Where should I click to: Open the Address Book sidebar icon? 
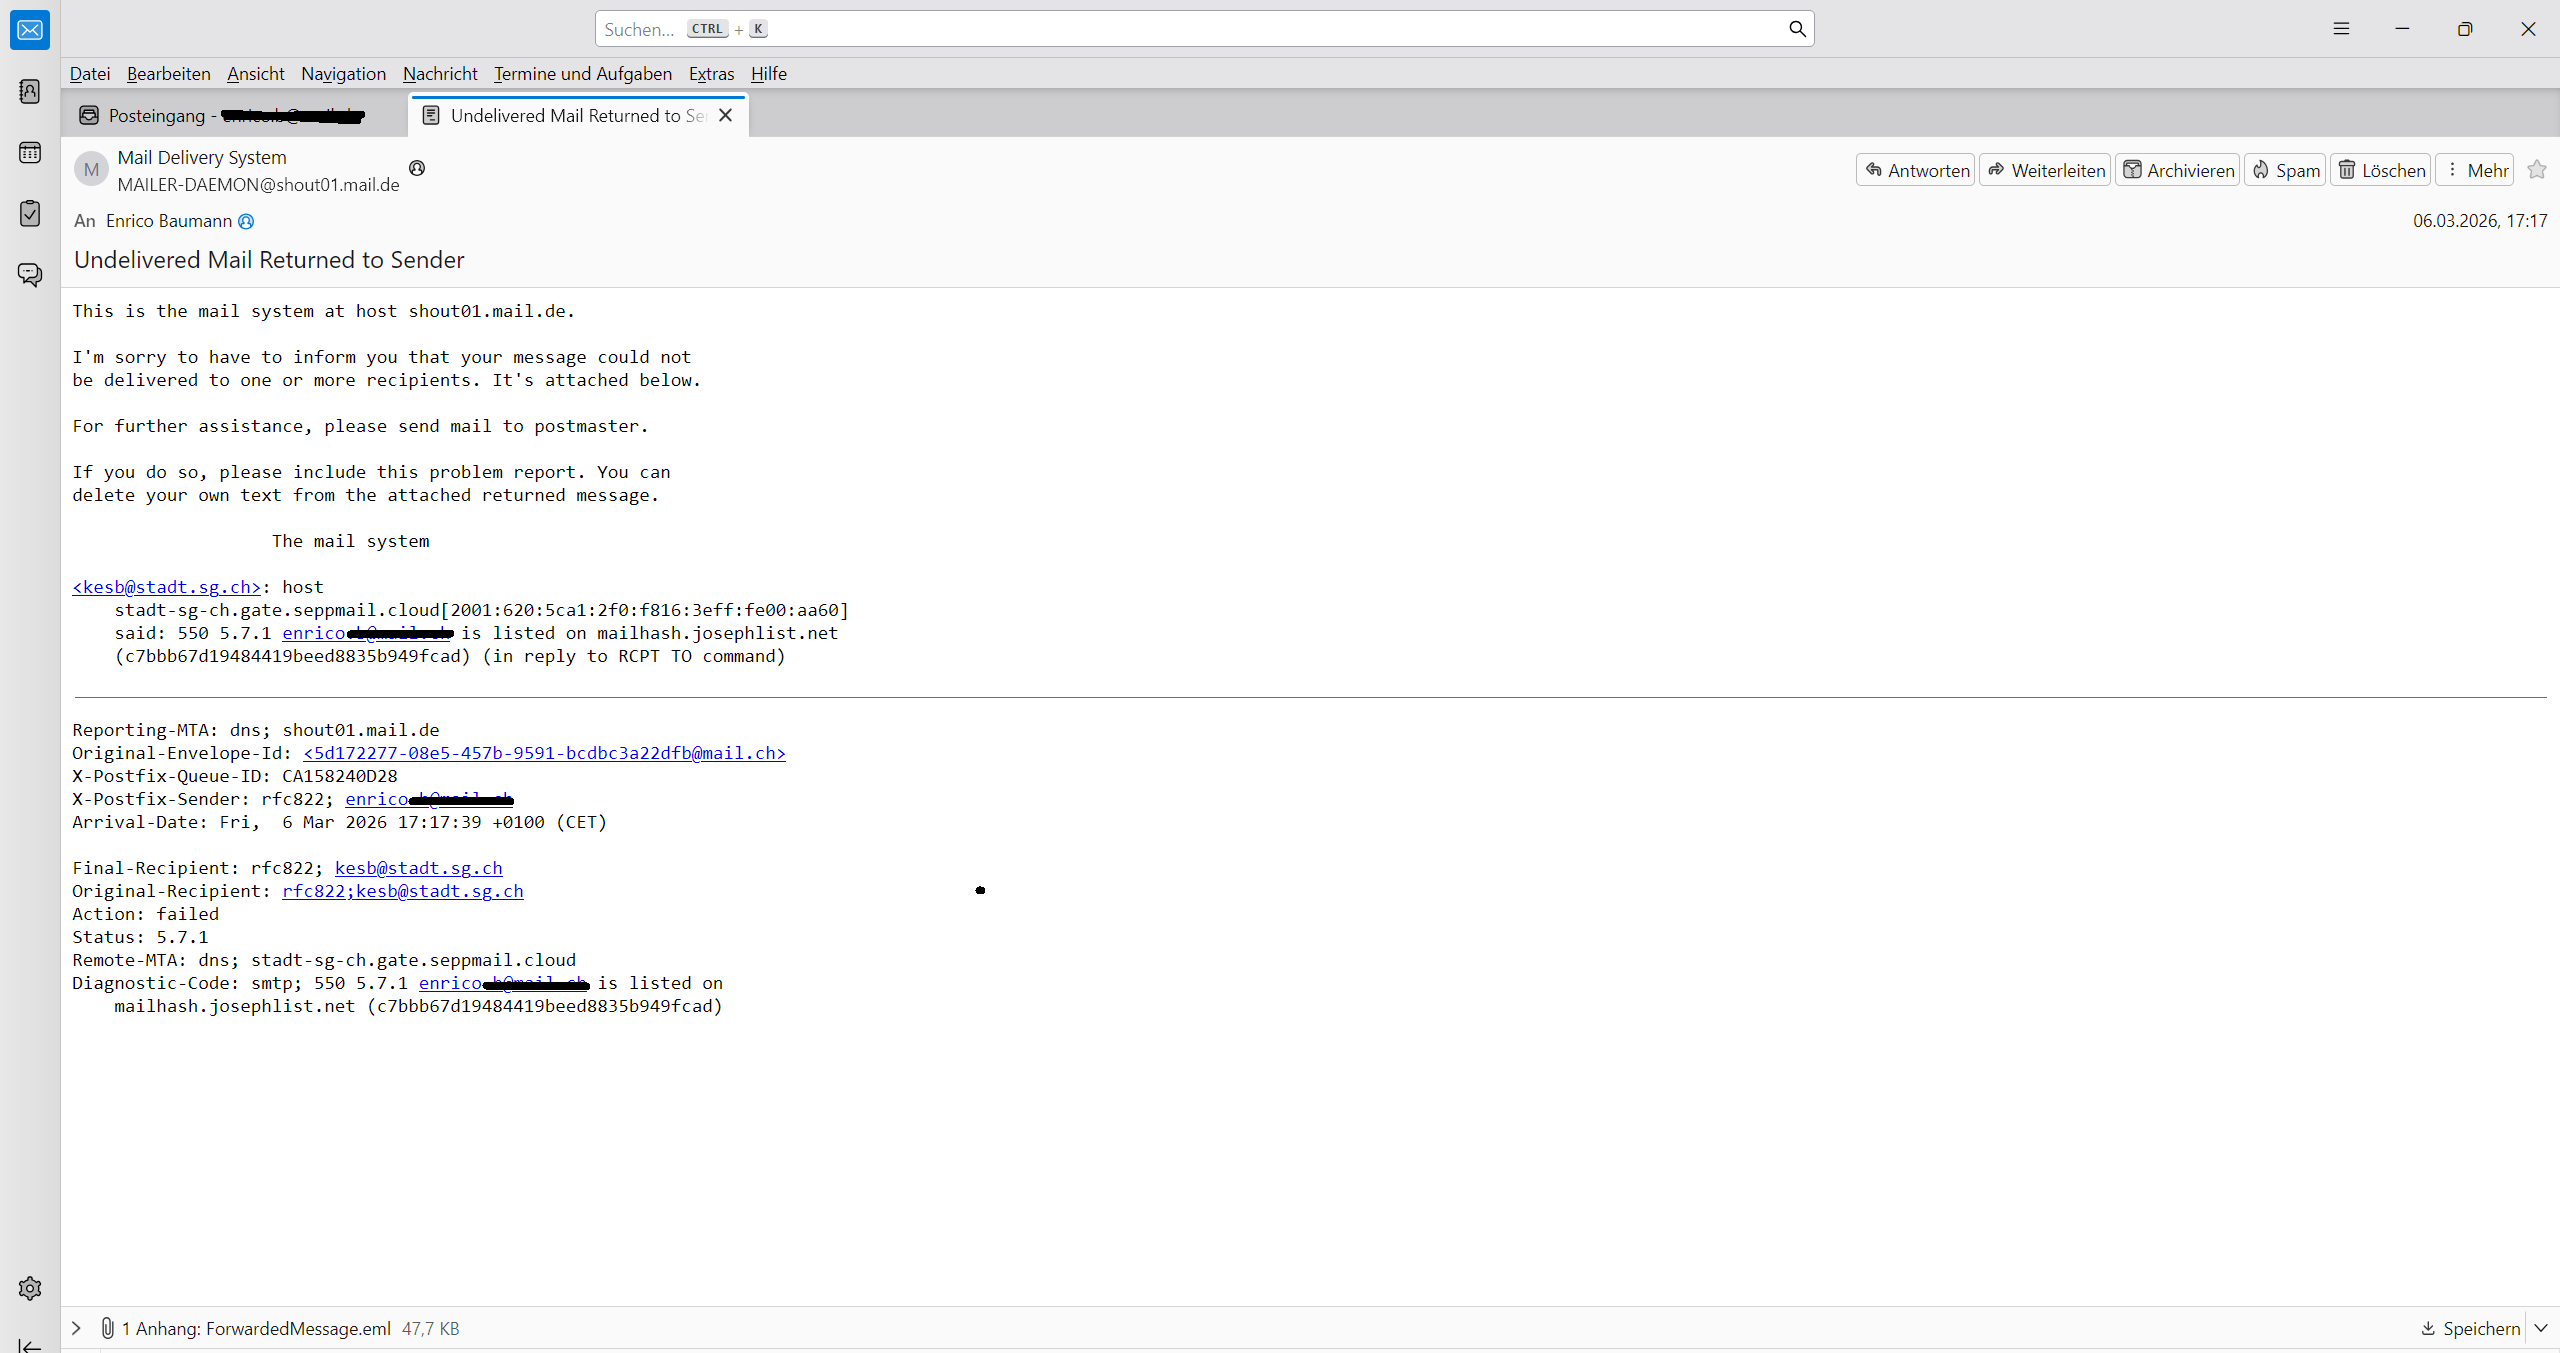point(30,92)
